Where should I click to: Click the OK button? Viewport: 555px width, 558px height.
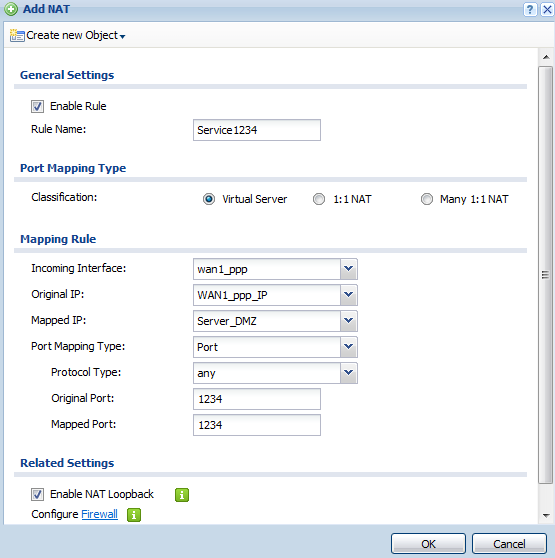coord(428,544)
